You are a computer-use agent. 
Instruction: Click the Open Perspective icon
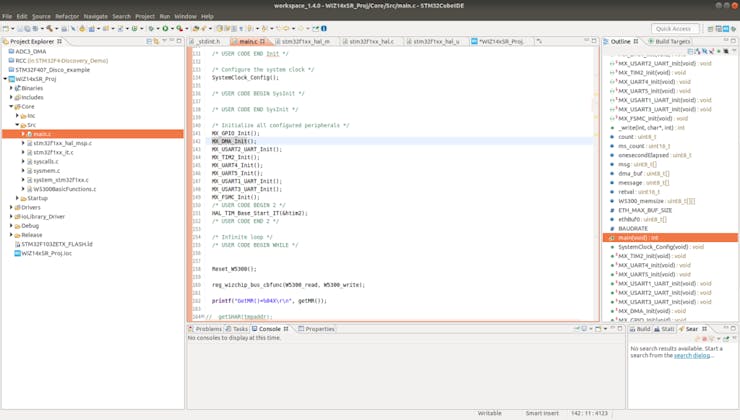pos(710,29)
